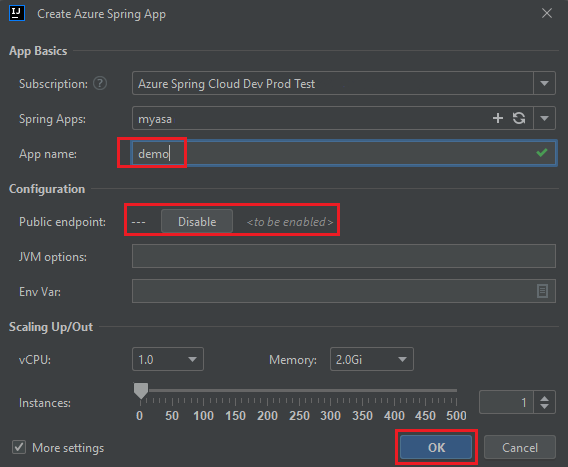568x467 pixels.
Task: Click the Subscription help question-mark icon
Action: pos(100,83)
